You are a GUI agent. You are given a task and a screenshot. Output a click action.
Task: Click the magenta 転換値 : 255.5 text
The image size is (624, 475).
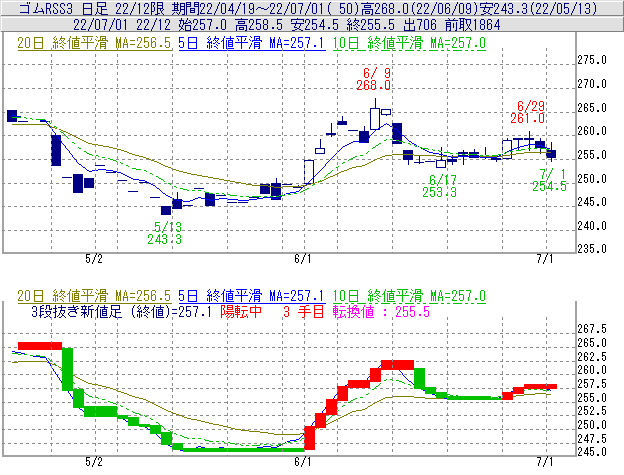tap(381, 311)
